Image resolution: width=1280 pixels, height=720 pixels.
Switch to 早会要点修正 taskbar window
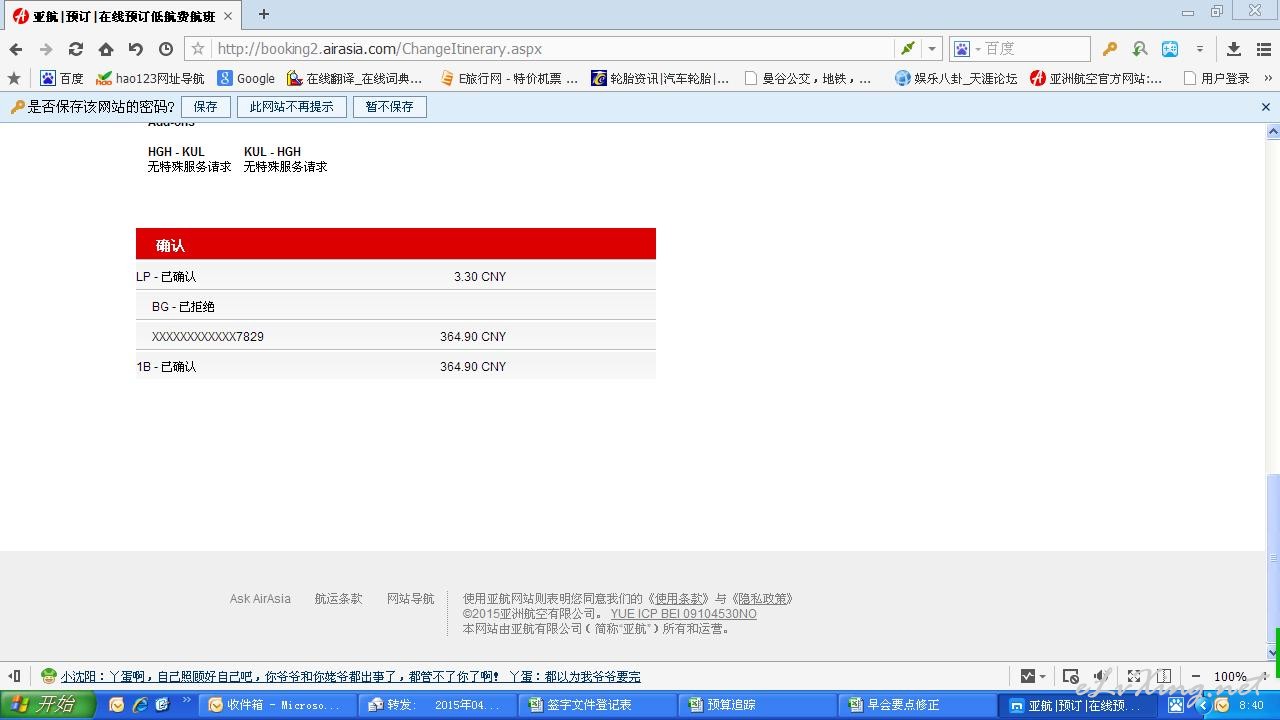915,705
